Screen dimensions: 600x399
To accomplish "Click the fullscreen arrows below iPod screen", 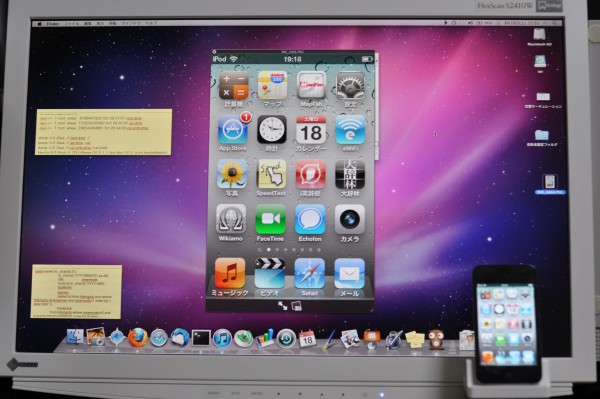I will [282, 306].
